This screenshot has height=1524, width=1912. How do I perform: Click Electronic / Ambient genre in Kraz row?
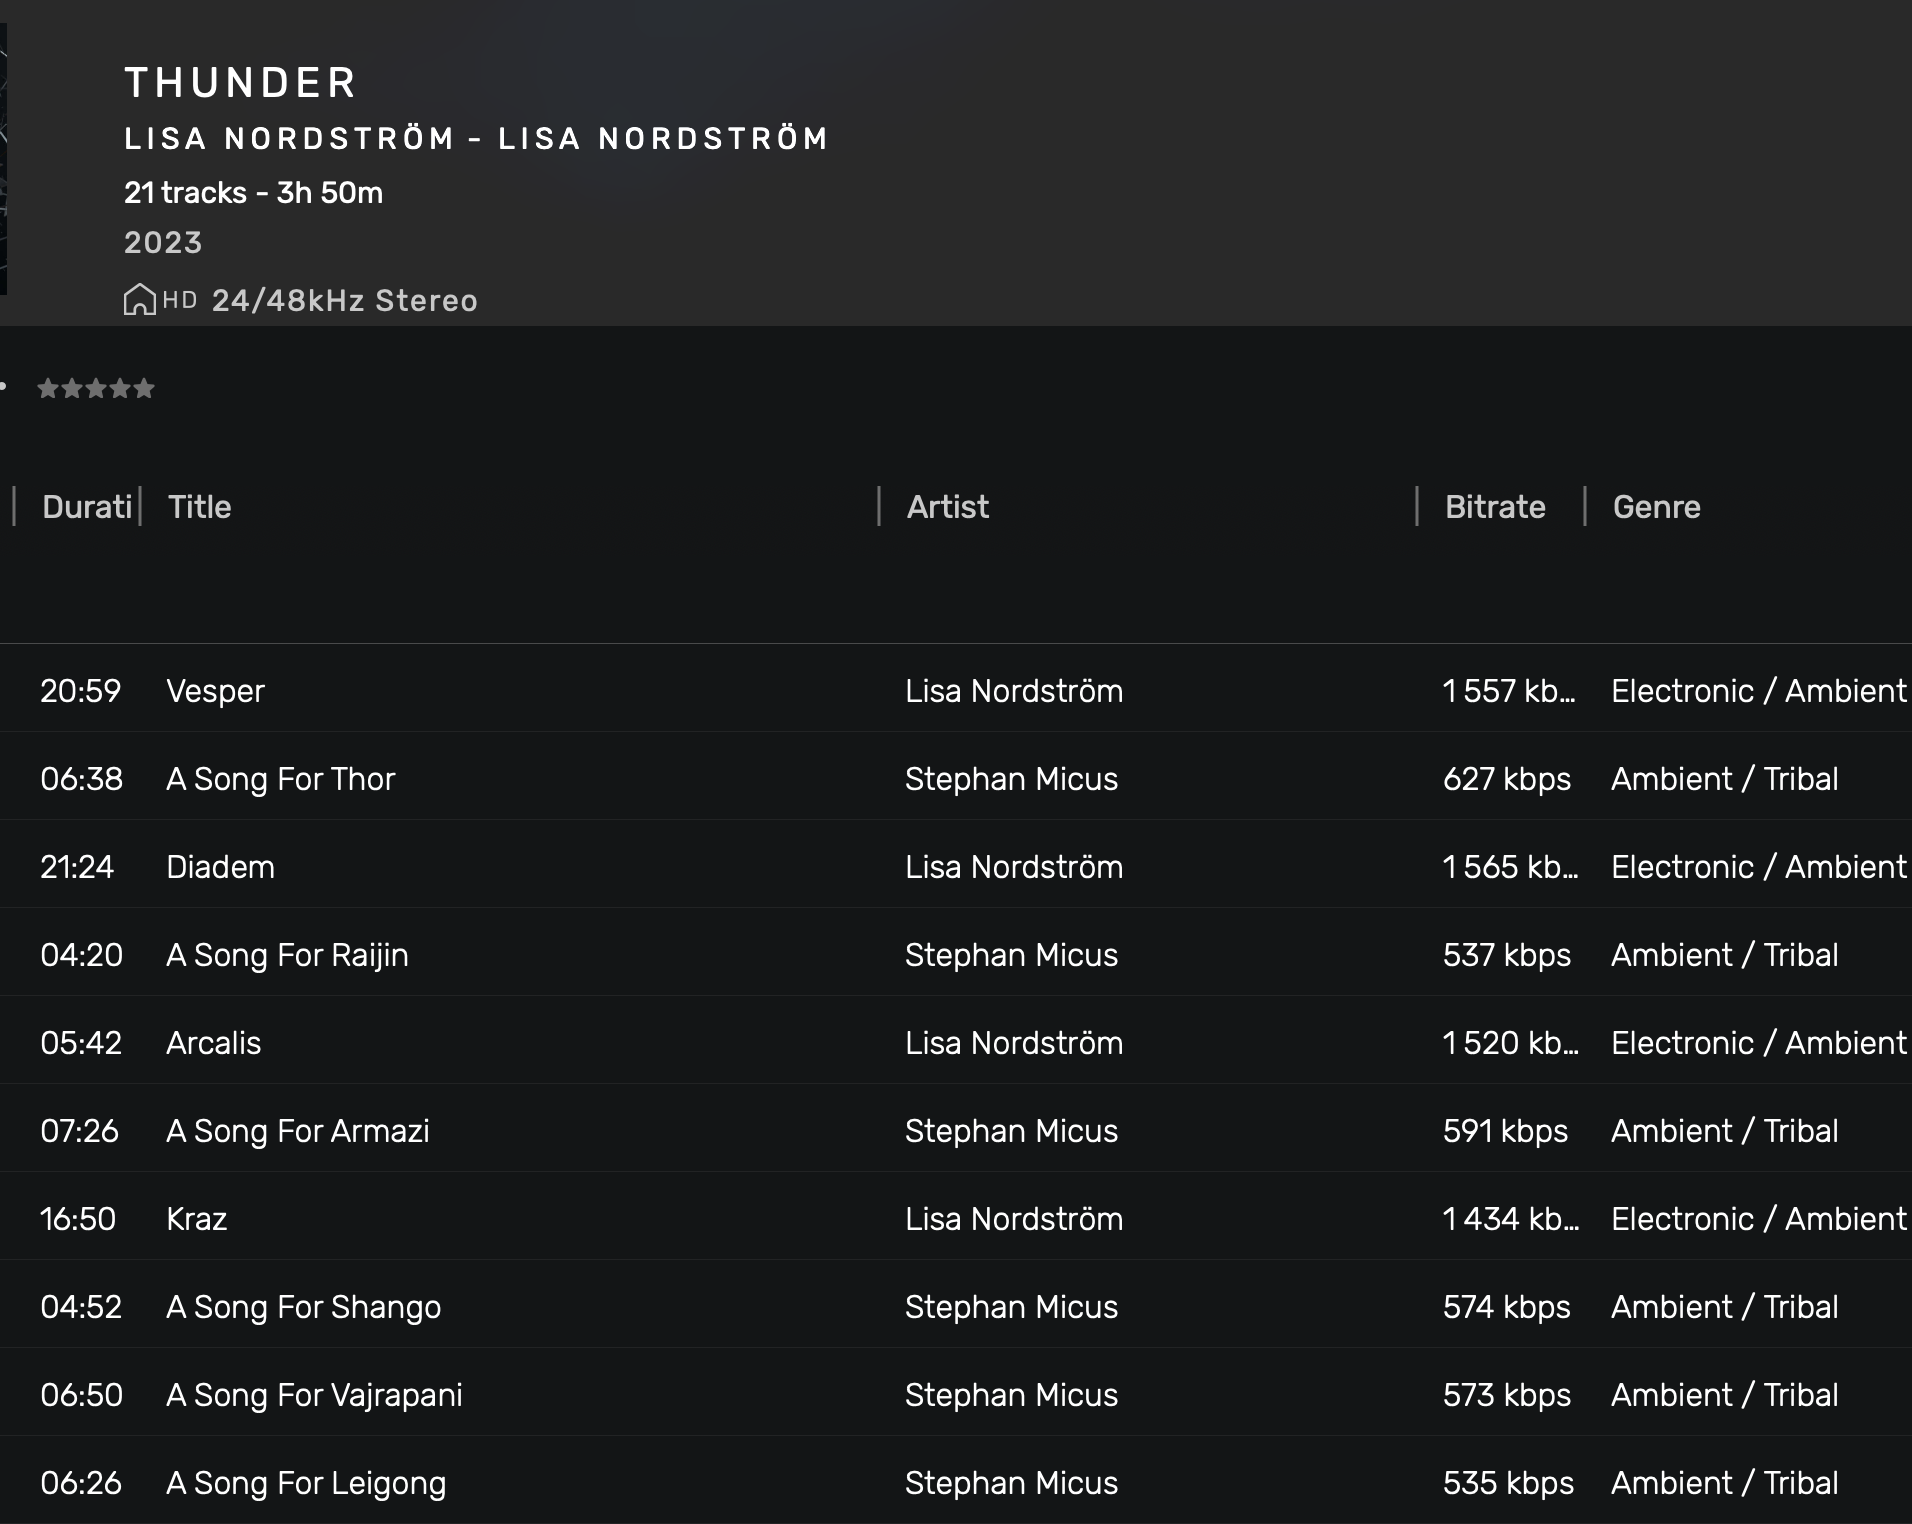click(x=1759, y=1219)
